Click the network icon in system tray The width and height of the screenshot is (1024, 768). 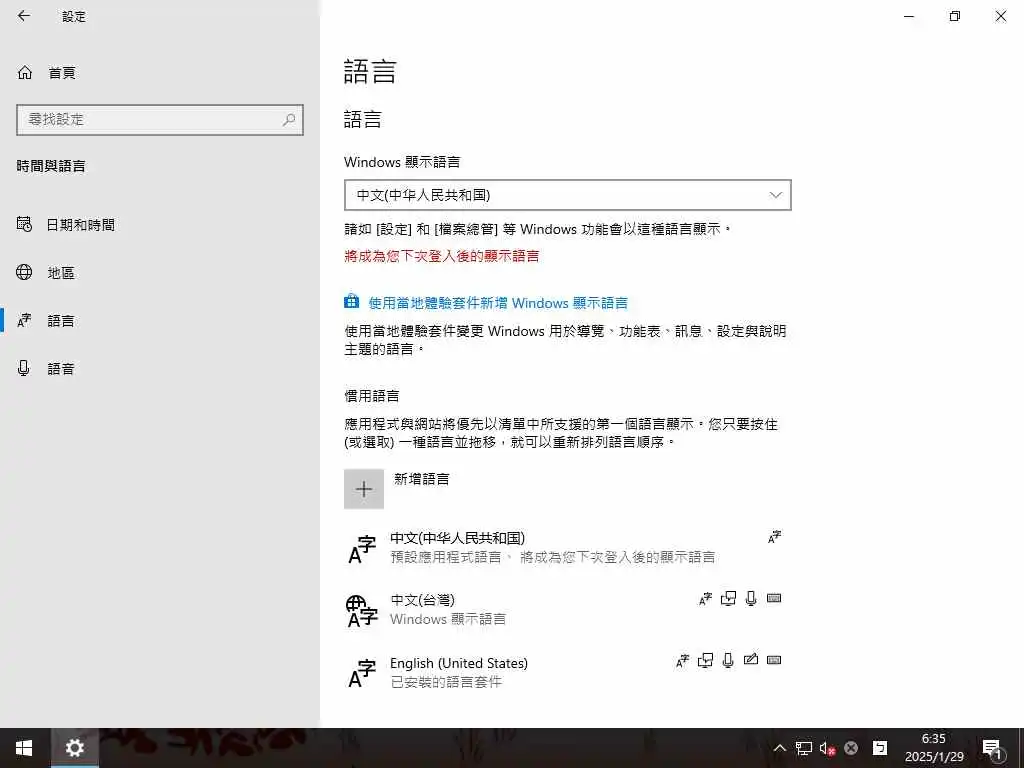pos(803,748)
